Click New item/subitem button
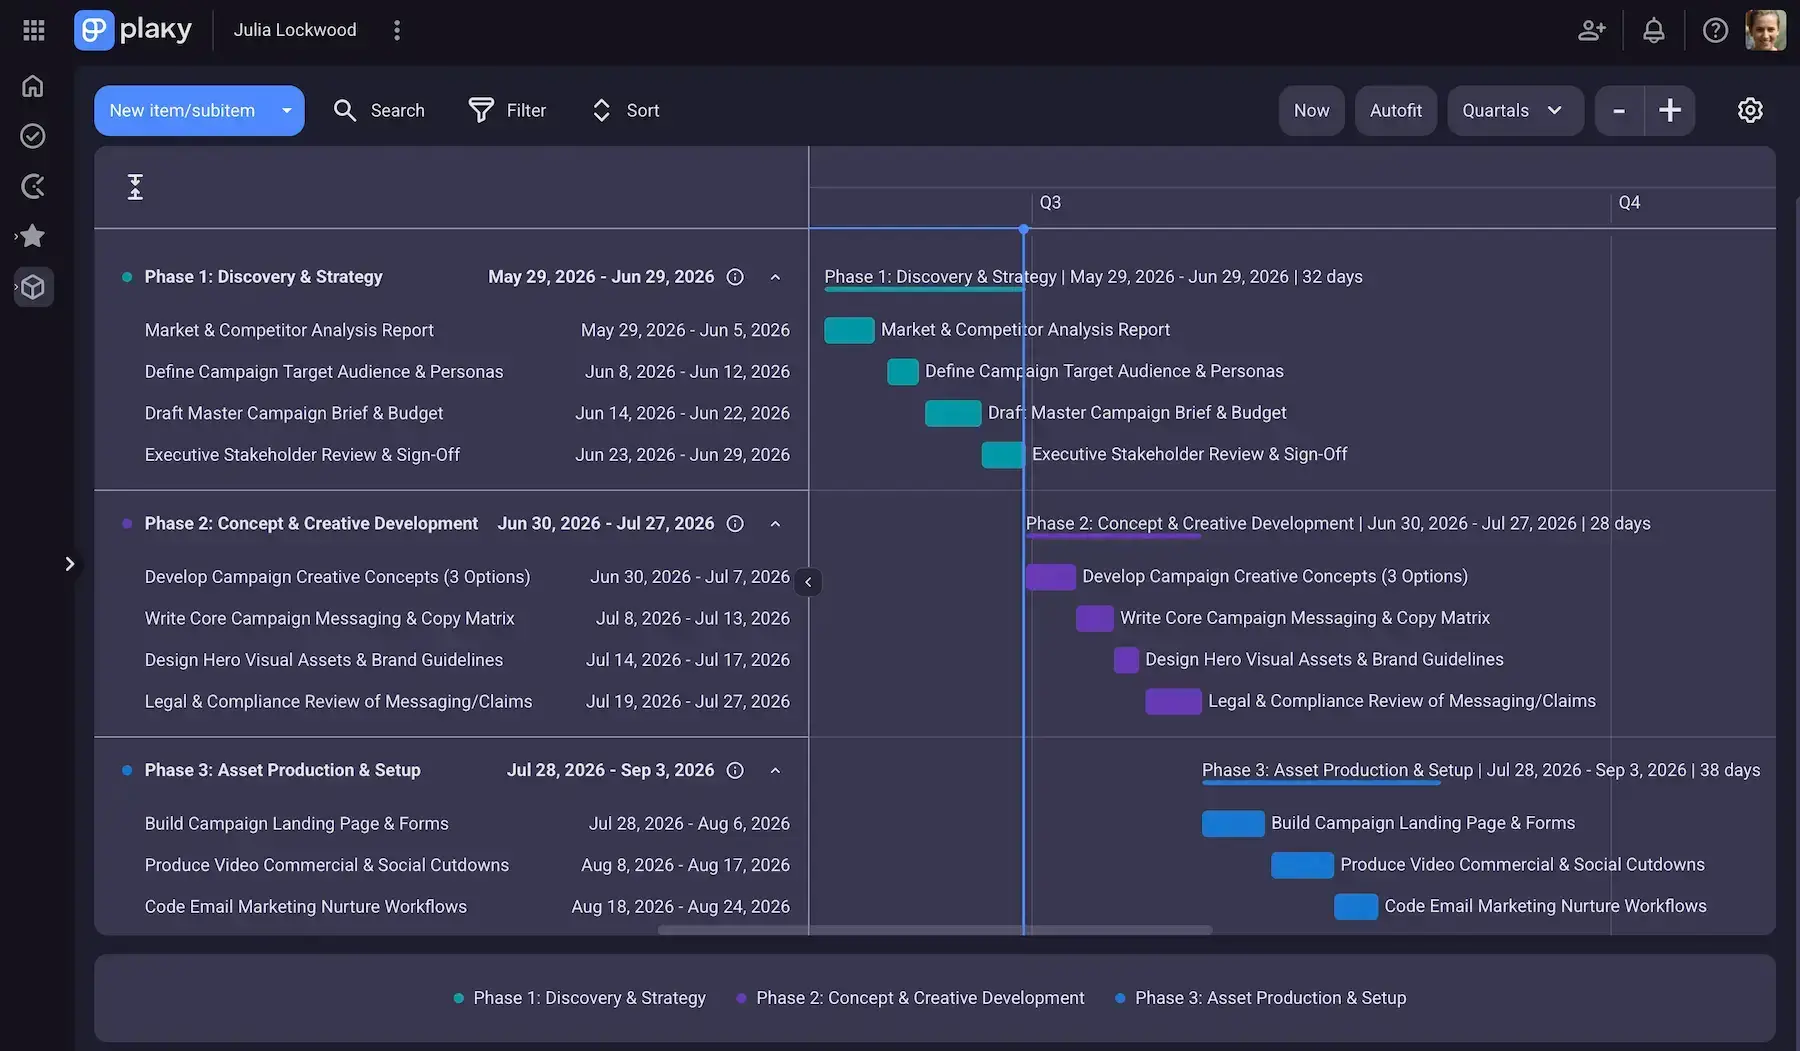The width and height of the screenshot is (1800, 1051). 182,110
